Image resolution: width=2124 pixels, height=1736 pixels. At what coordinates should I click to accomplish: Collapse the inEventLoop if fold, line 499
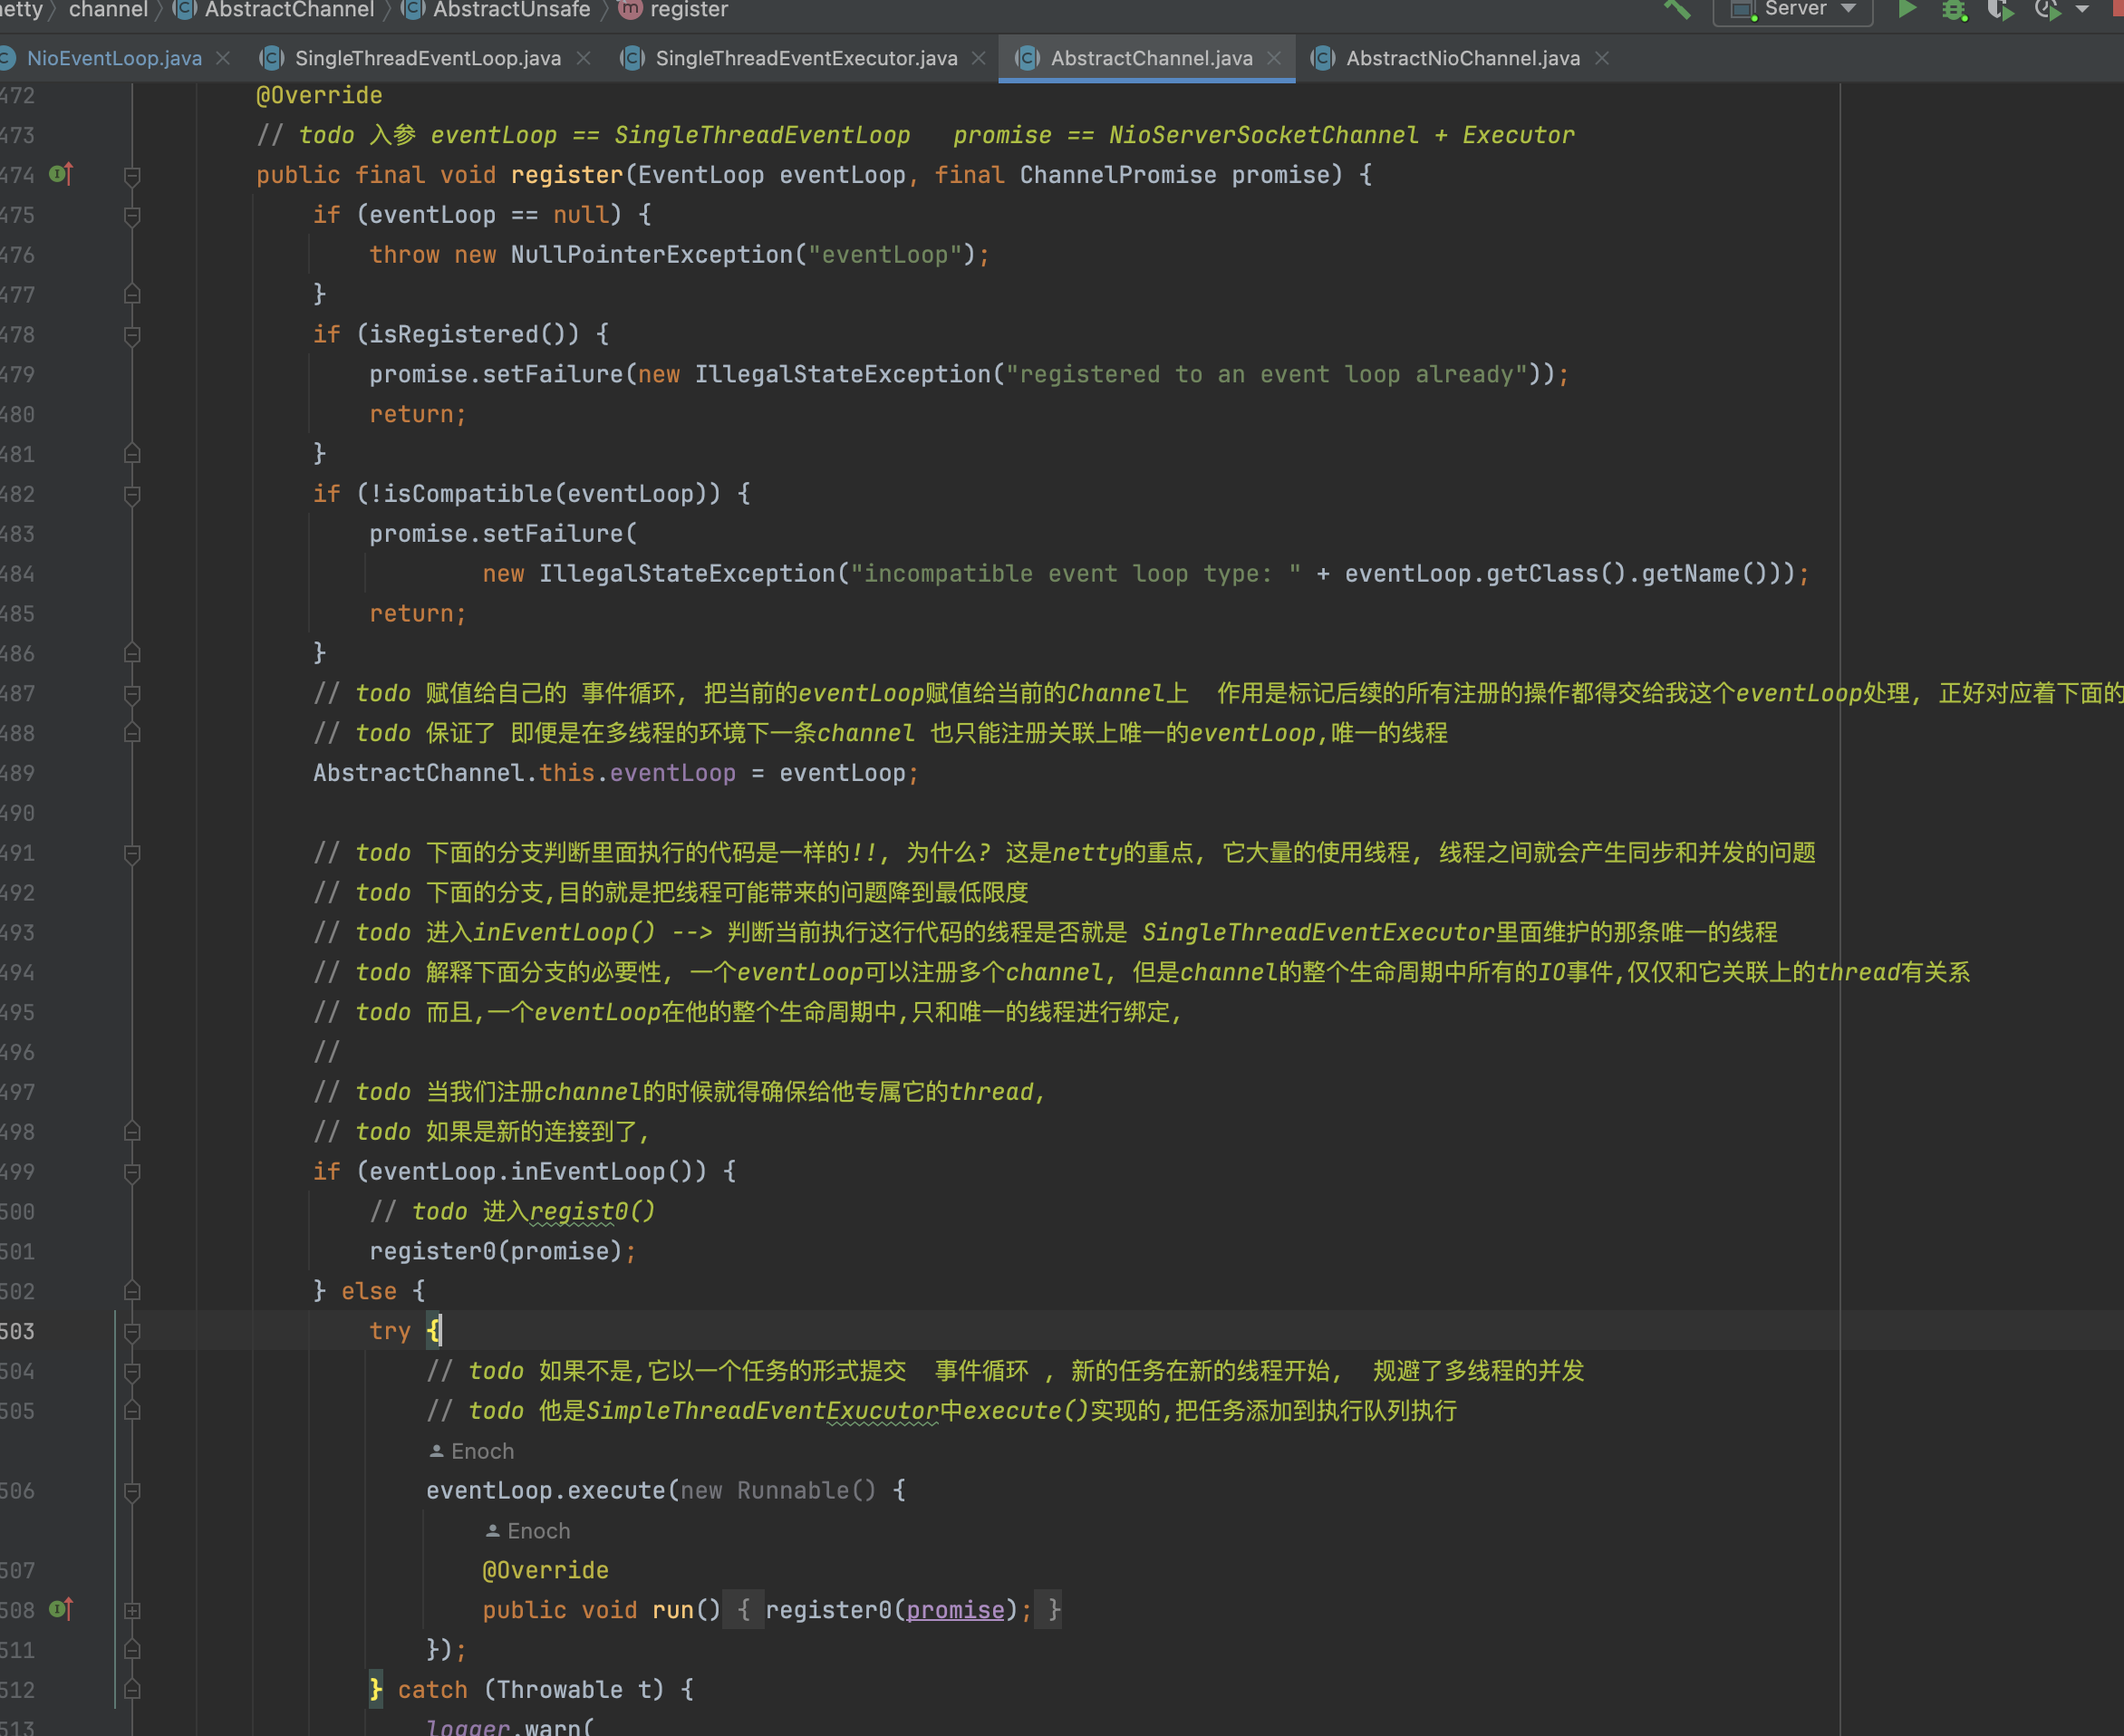[x=132, y=1172]
